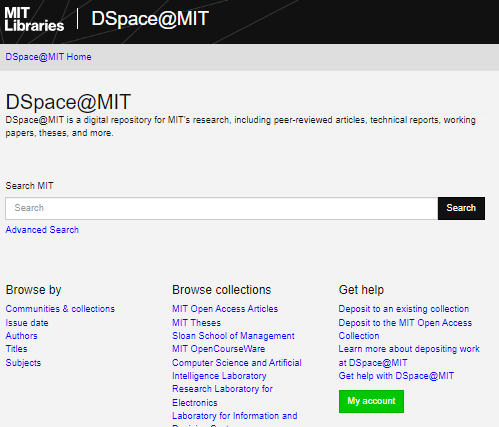Browse by Communities & collections
The height and width of the screenshot is (427, 499).
pyautogui.click(x=60, y=309)
